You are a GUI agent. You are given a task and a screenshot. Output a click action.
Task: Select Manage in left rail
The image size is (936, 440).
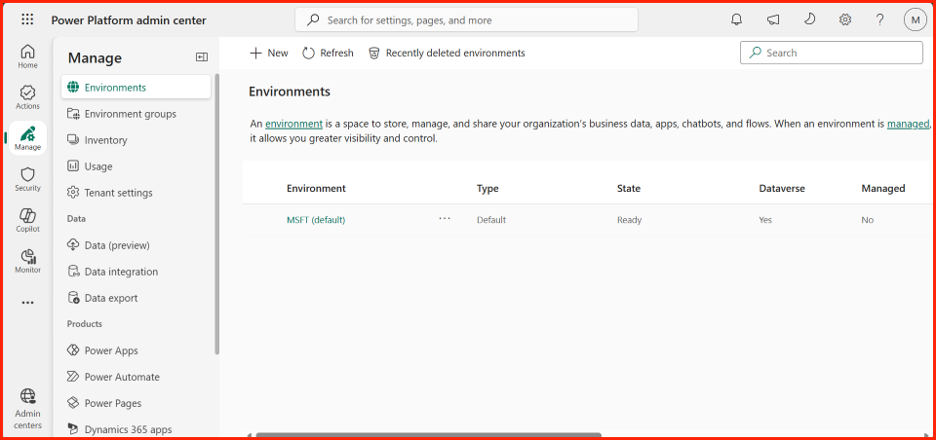click(27, 139)
